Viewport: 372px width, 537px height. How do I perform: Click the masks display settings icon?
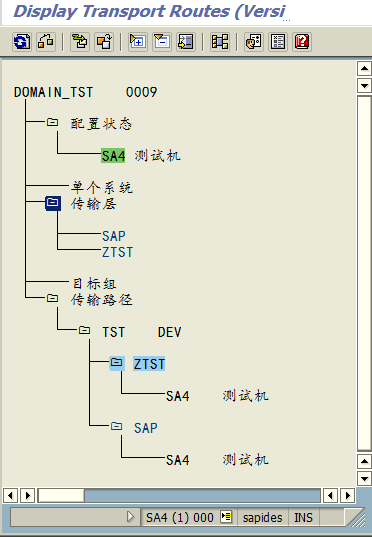[253, 42]
